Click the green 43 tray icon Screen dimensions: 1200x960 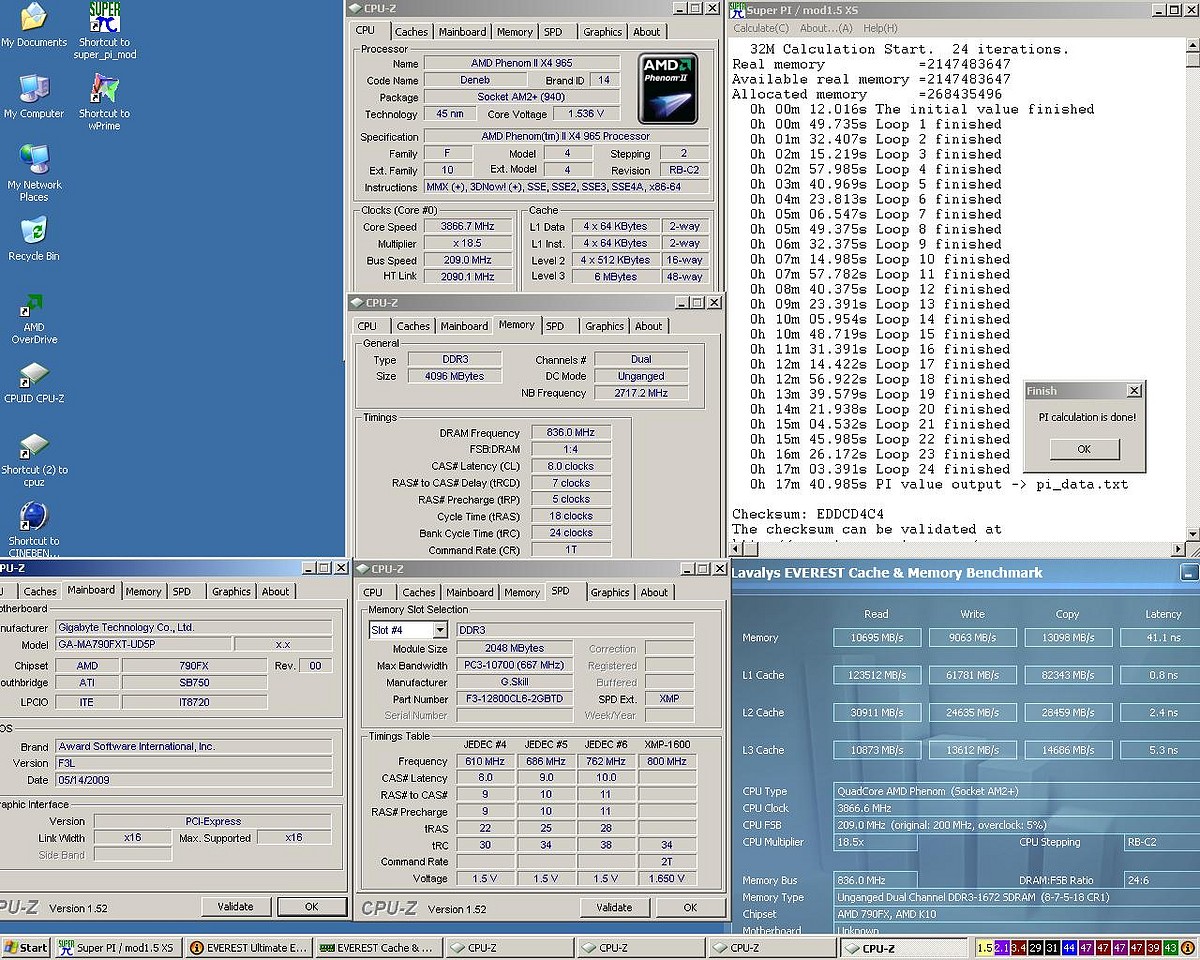(1172, 948)
